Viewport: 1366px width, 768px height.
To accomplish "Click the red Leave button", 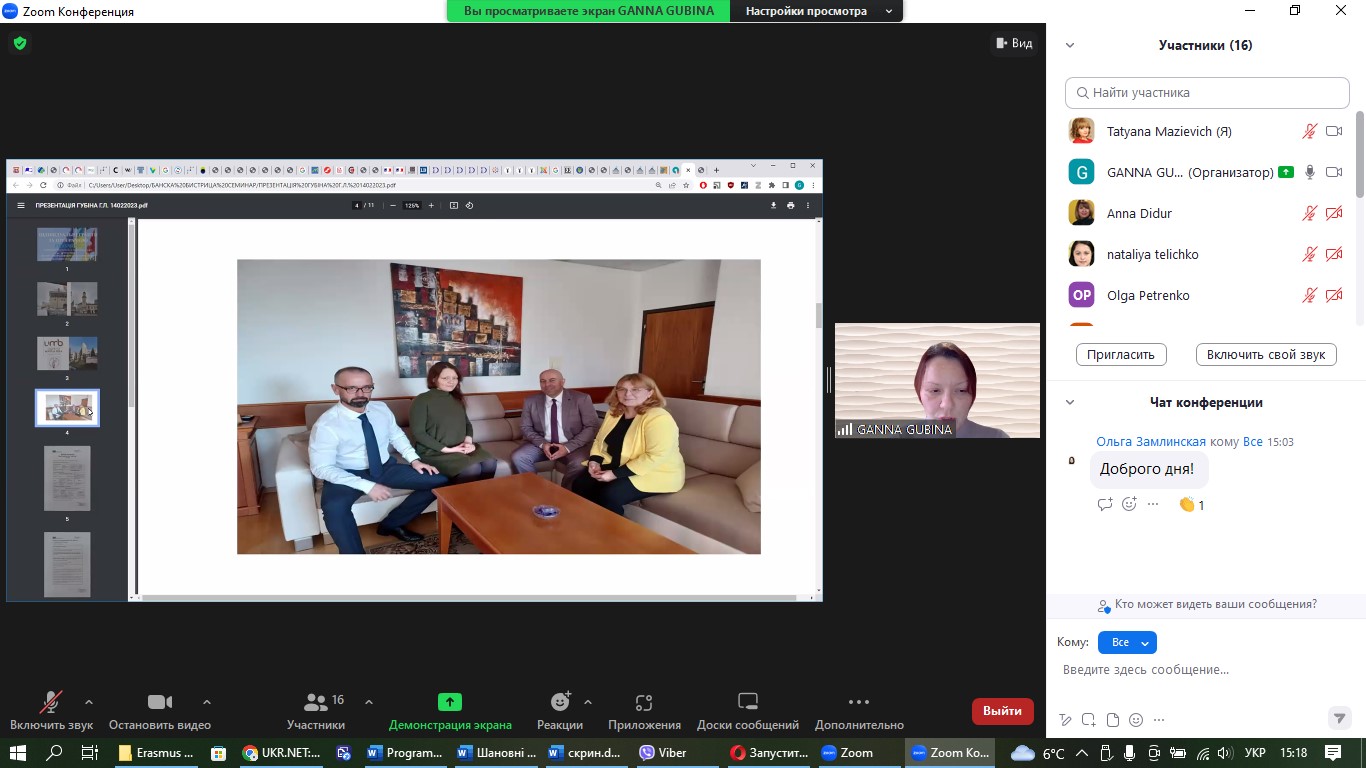I will pos(1002,711).
